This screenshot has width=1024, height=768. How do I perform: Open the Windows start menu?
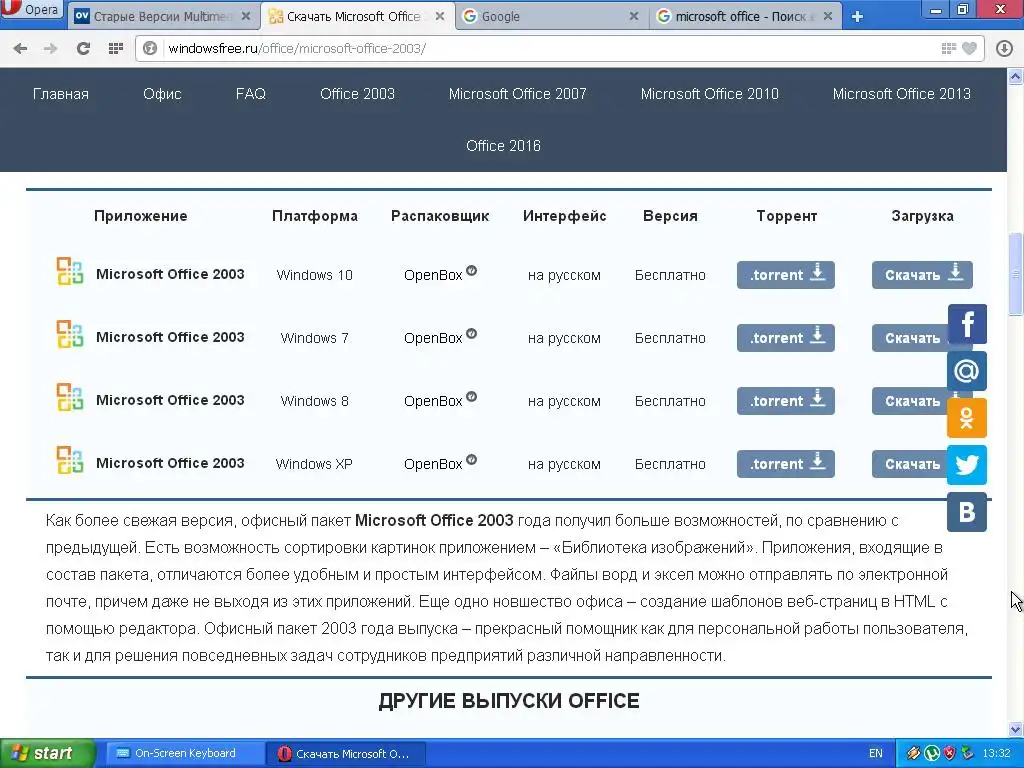(x=47, y=753)
